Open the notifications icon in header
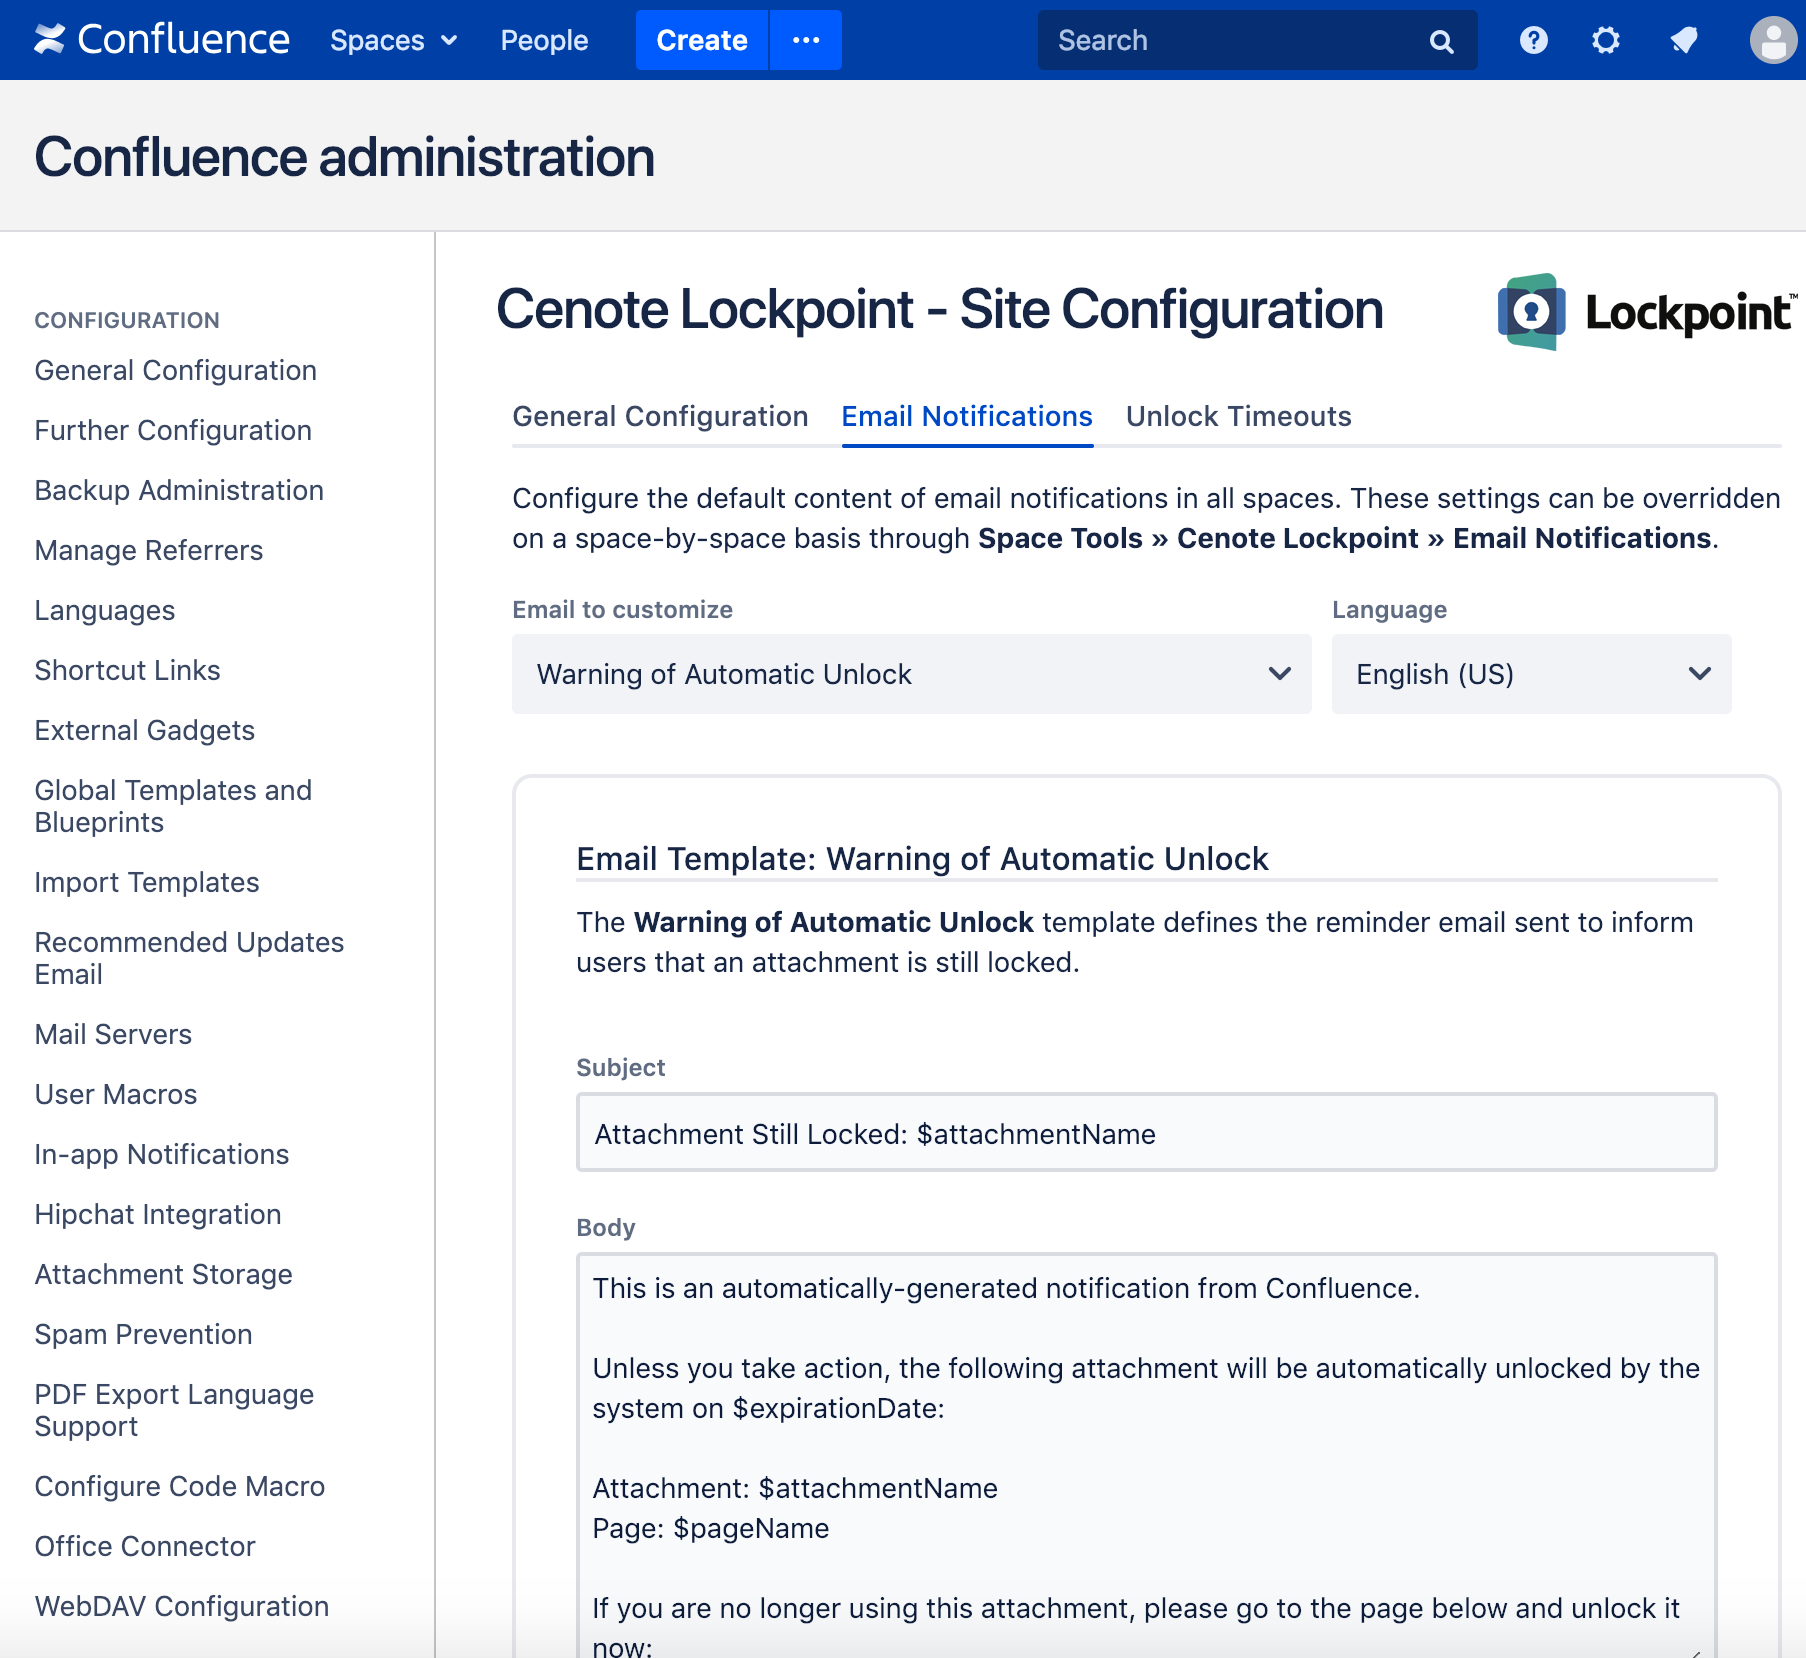Viewport: 1806px width, 1658px height. point(1684,40)
